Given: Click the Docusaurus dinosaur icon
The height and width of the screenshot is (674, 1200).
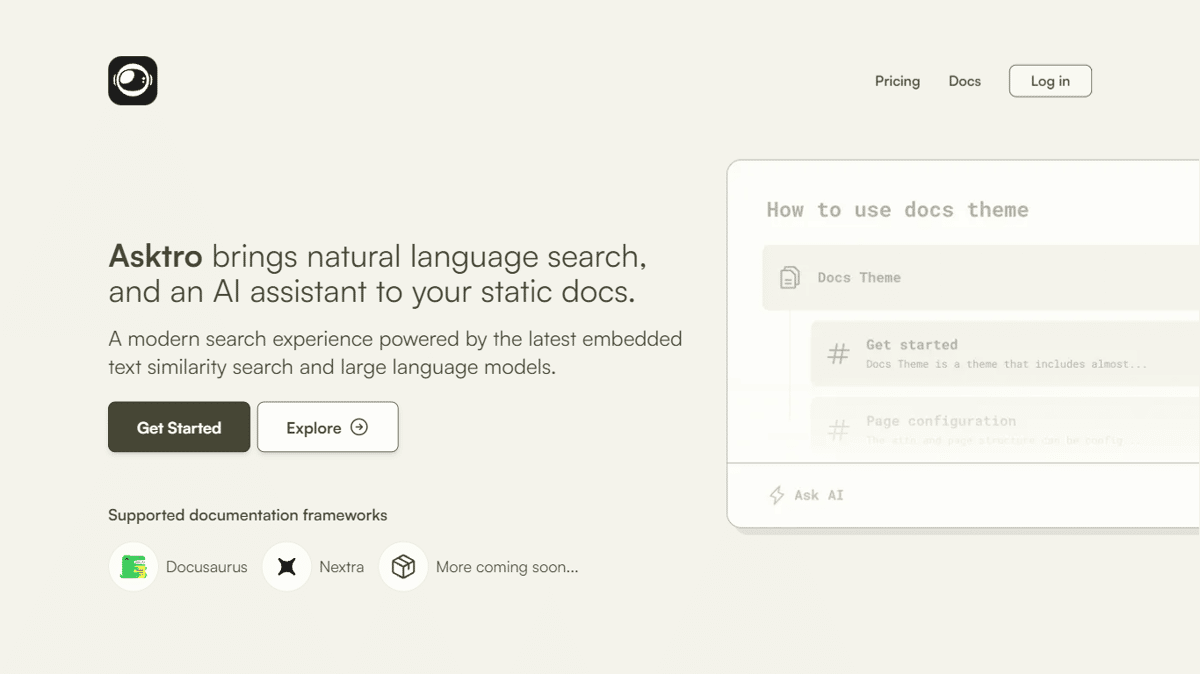Looking at the screenshot, I should click(x=133, y=567).
